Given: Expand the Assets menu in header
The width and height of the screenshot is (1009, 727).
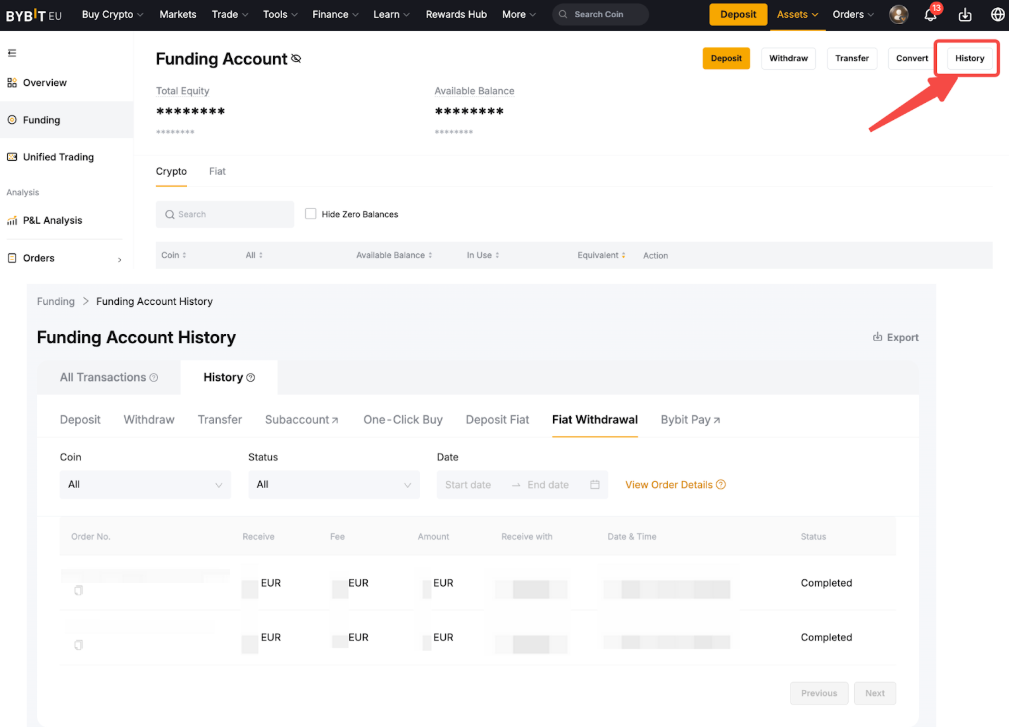Looking at the screenshot, I should pyautogui.click(x=797, y=15).
